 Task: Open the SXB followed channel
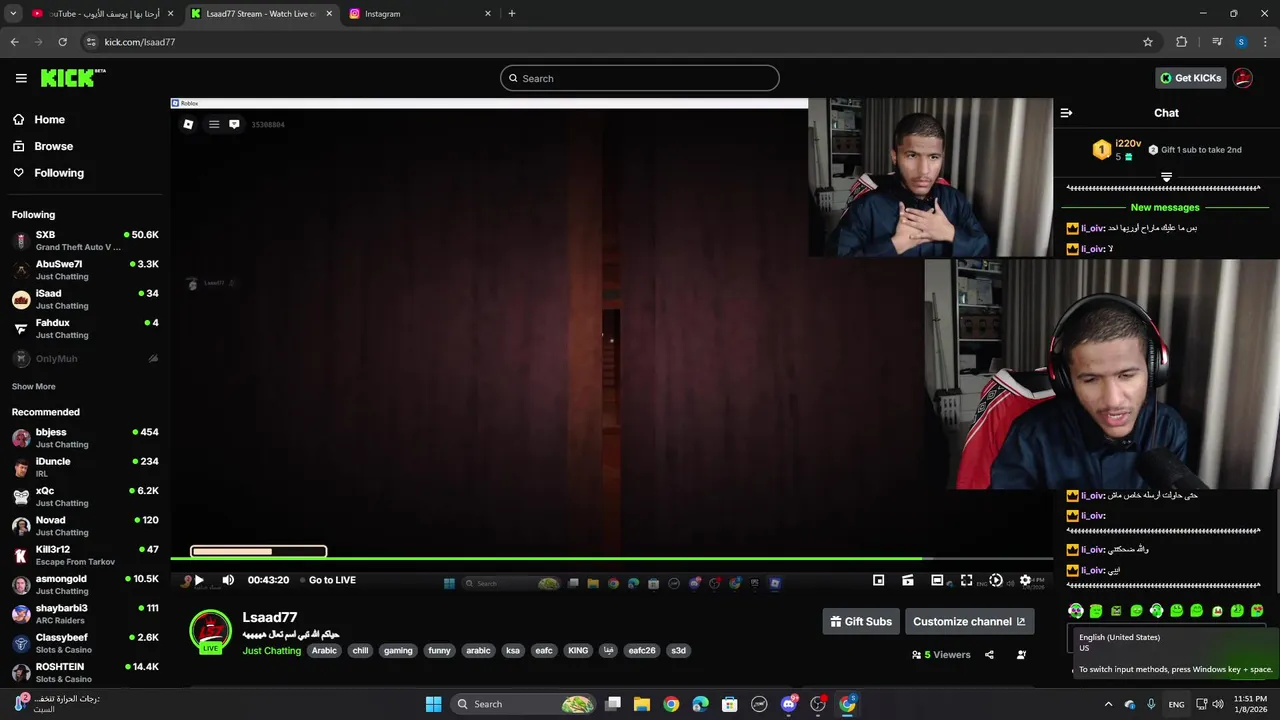(x=85, y=240)
